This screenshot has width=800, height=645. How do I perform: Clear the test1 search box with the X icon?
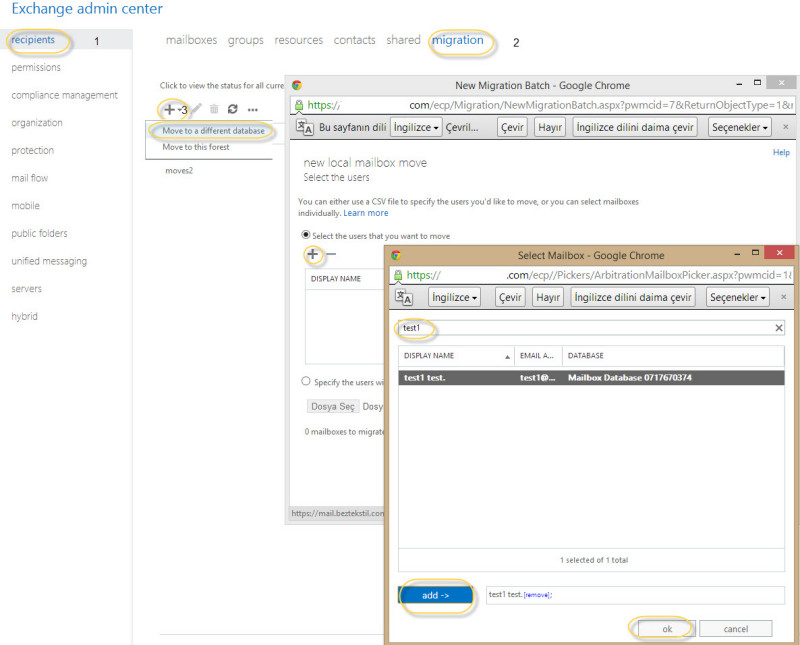pos(779,328)
